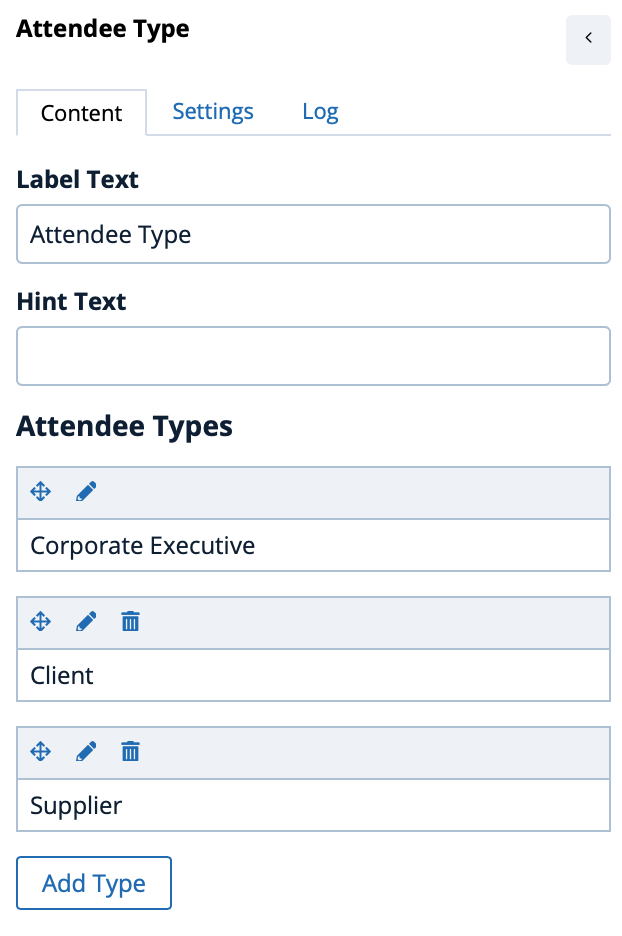Edit the Client attendee type
The width and height of the screenshot is (622, 936).
86,621
